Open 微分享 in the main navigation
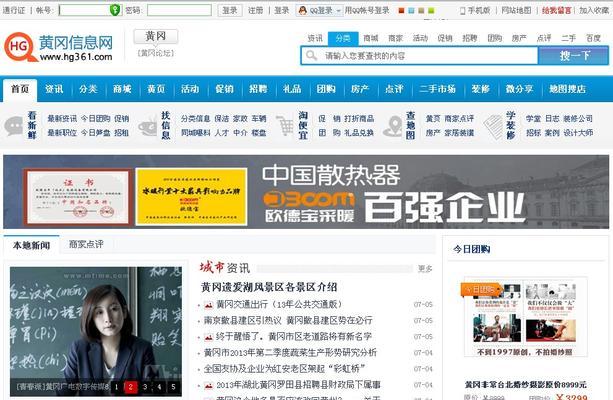 click(519, 89)
